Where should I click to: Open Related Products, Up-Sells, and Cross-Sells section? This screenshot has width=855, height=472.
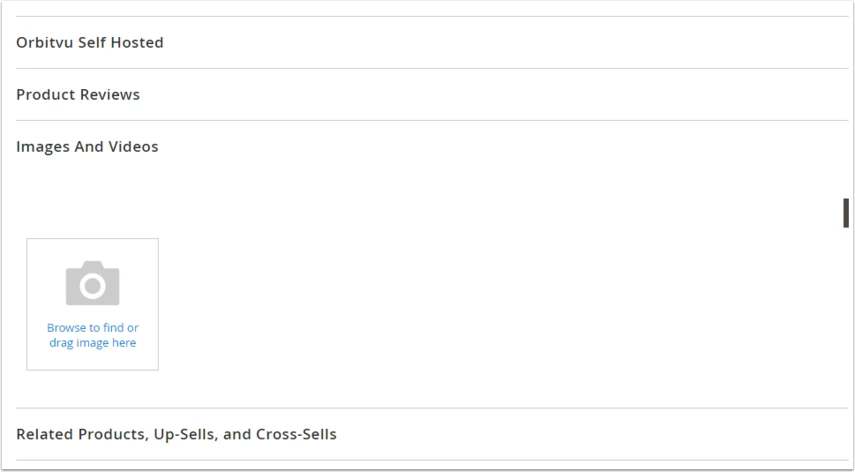click(x=432, y=434)
